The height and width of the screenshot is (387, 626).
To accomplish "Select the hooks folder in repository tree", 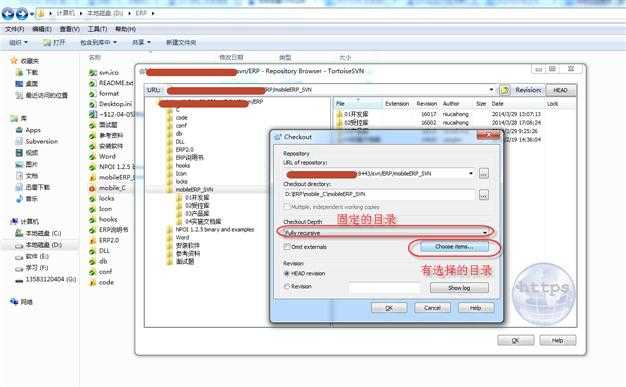I will tap(183, 165).
